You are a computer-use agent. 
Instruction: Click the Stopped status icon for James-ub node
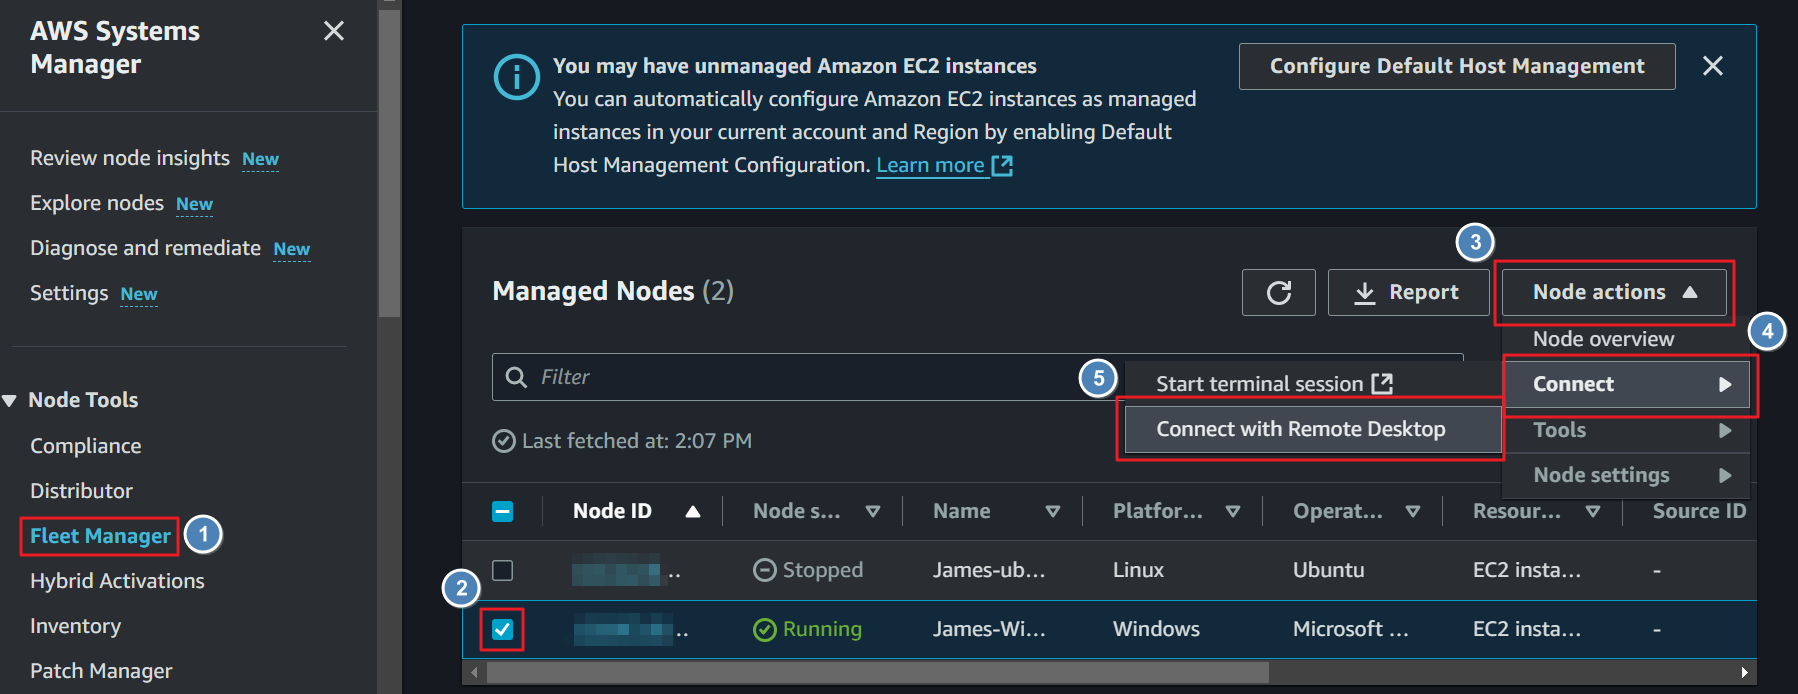click(764, 570)
